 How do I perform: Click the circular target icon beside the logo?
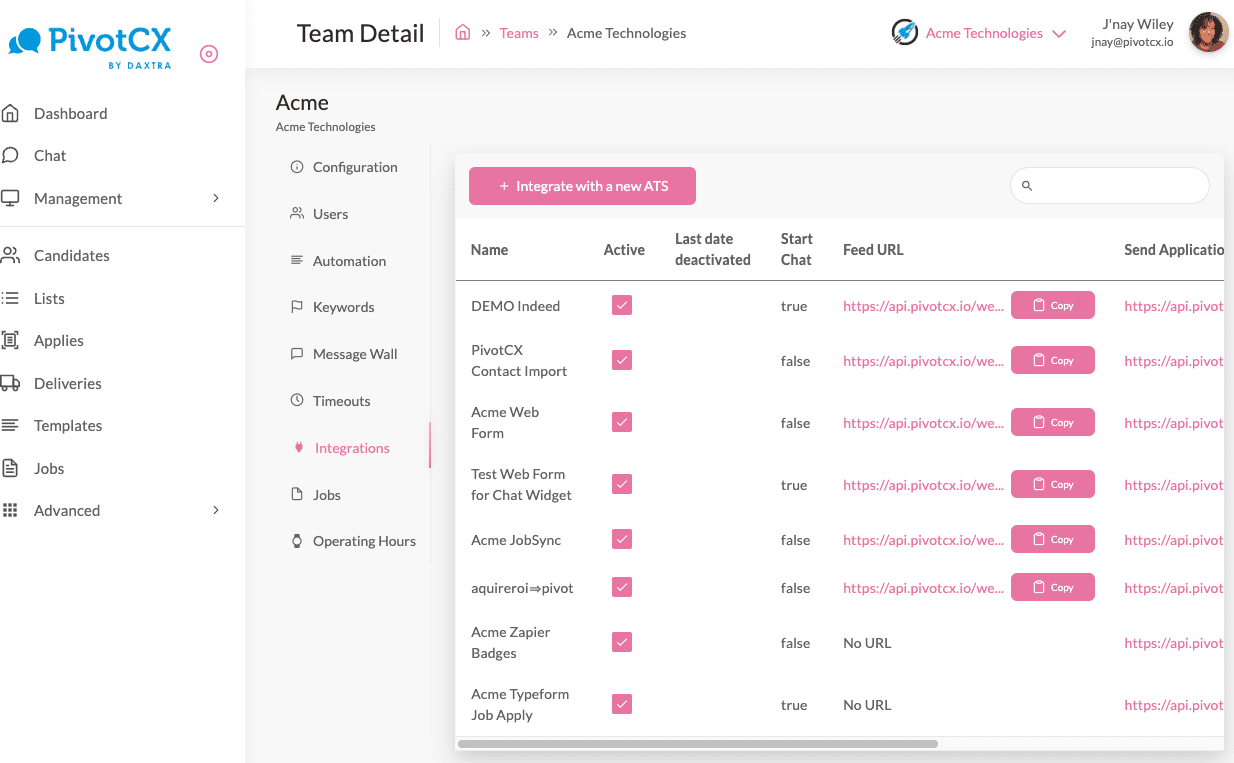[x=209, y=54]
